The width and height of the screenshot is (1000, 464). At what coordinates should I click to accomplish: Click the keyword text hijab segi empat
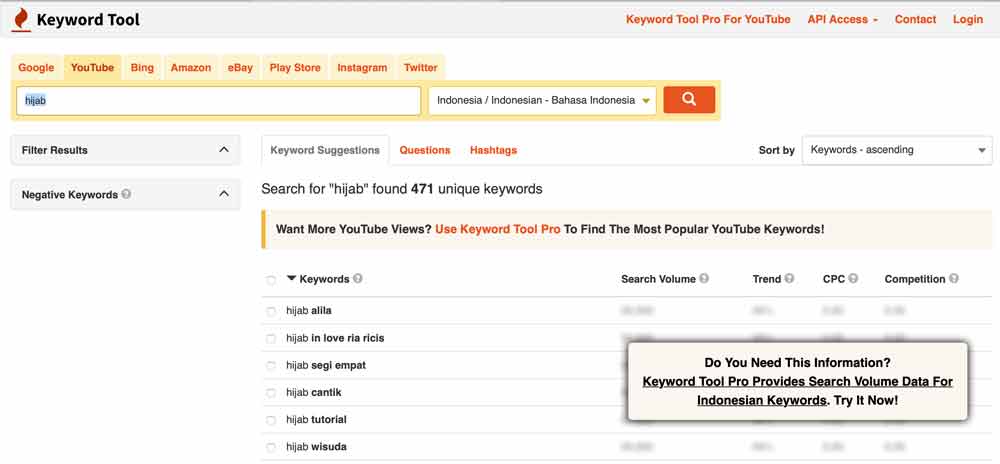[x=326, y=366]
